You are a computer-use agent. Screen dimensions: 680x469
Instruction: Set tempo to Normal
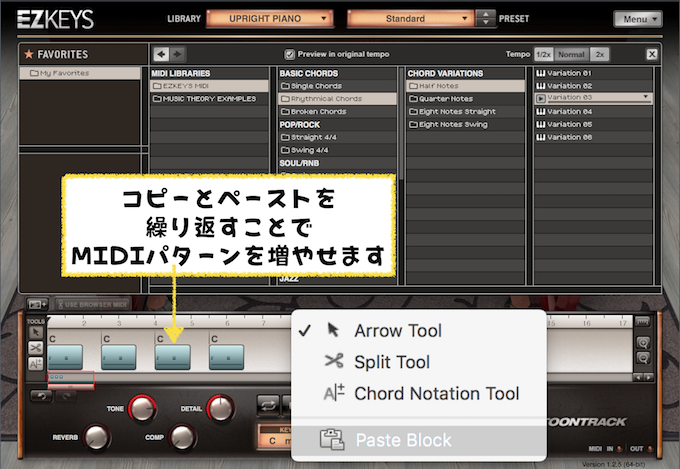click(x=571, y=54)
